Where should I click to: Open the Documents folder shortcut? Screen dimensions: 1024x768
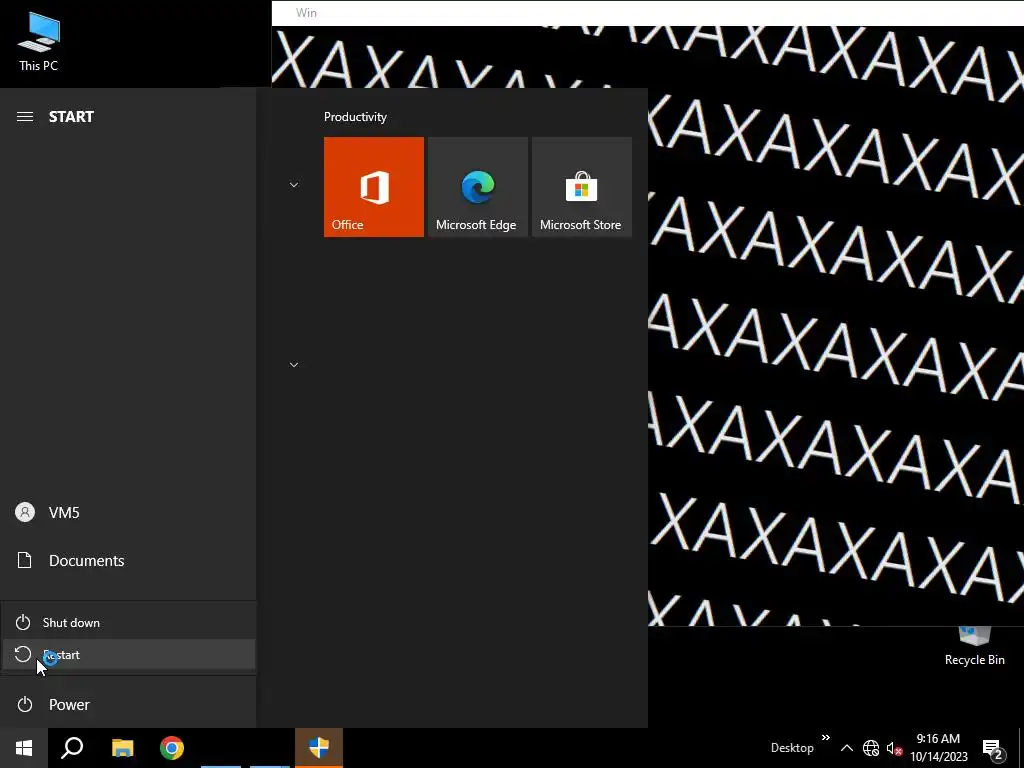click(128, 560)
